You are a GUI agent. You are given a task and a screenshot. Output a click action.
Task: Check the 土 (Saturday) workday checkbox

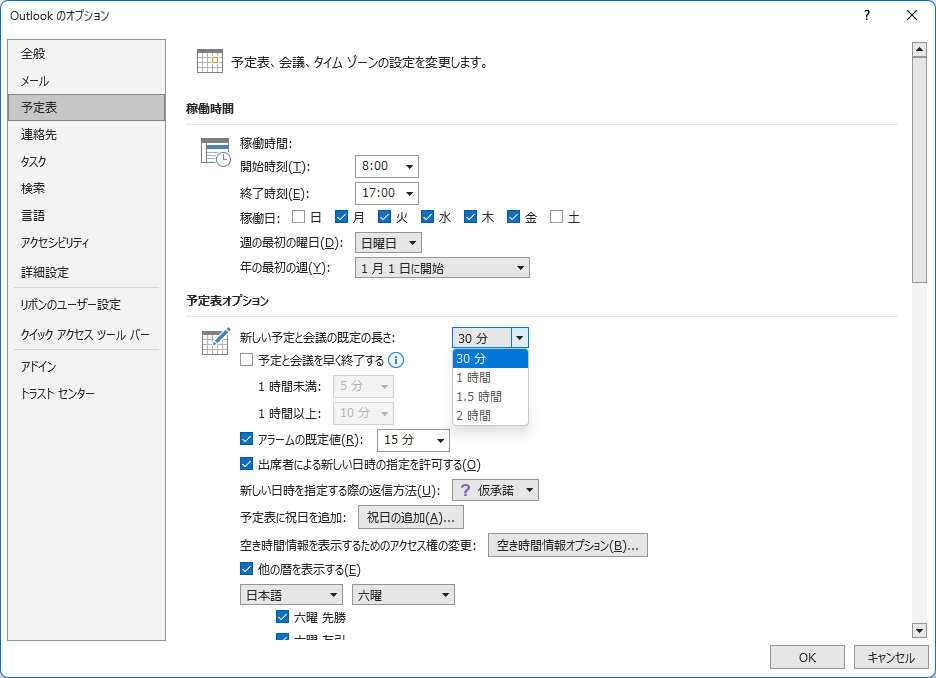point(556,217)
